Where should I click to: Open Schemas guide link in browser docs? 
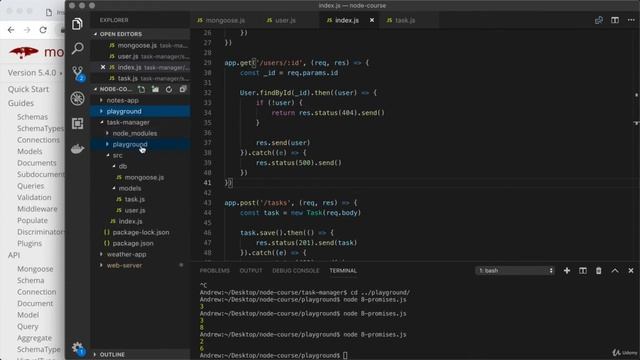point(32,117)
